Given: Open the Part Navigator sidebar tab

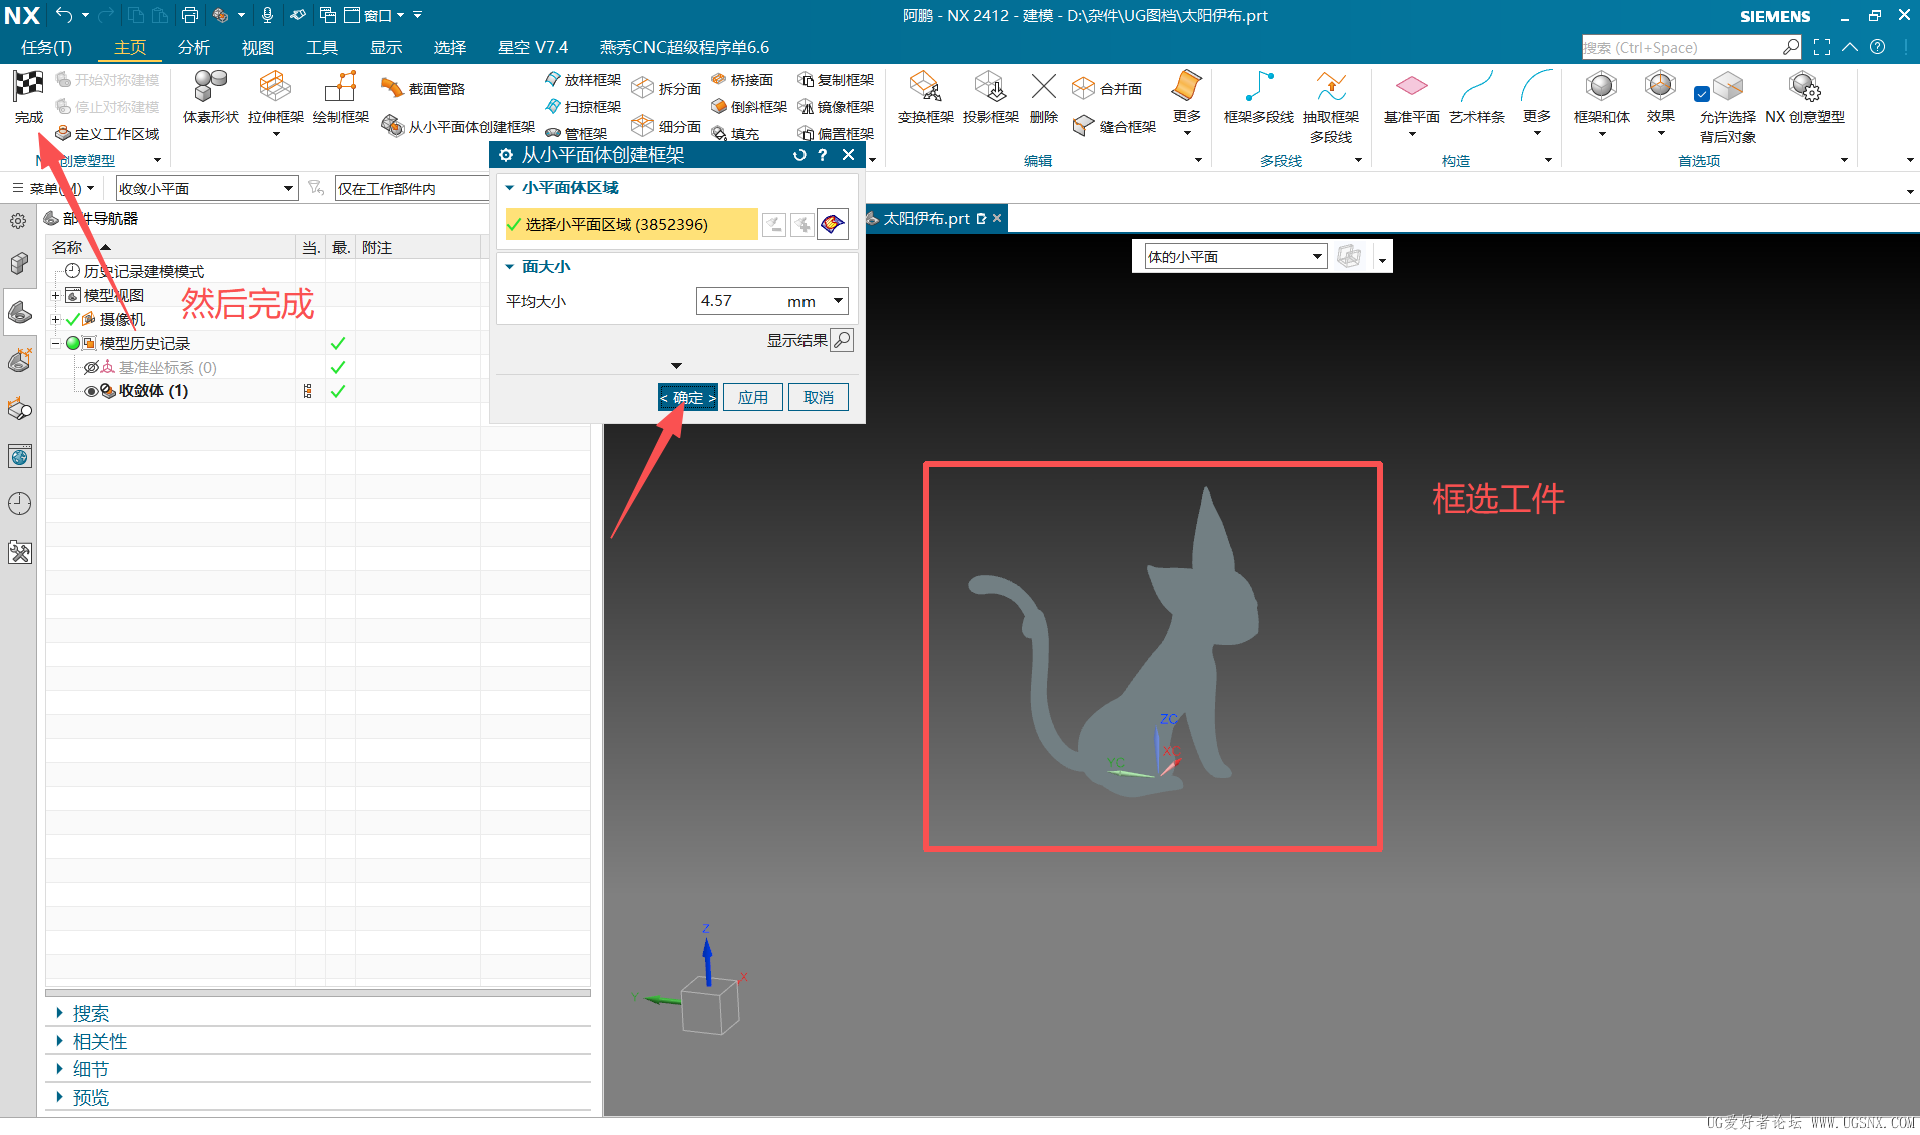Looking at the screenshot, I should 20,312.
